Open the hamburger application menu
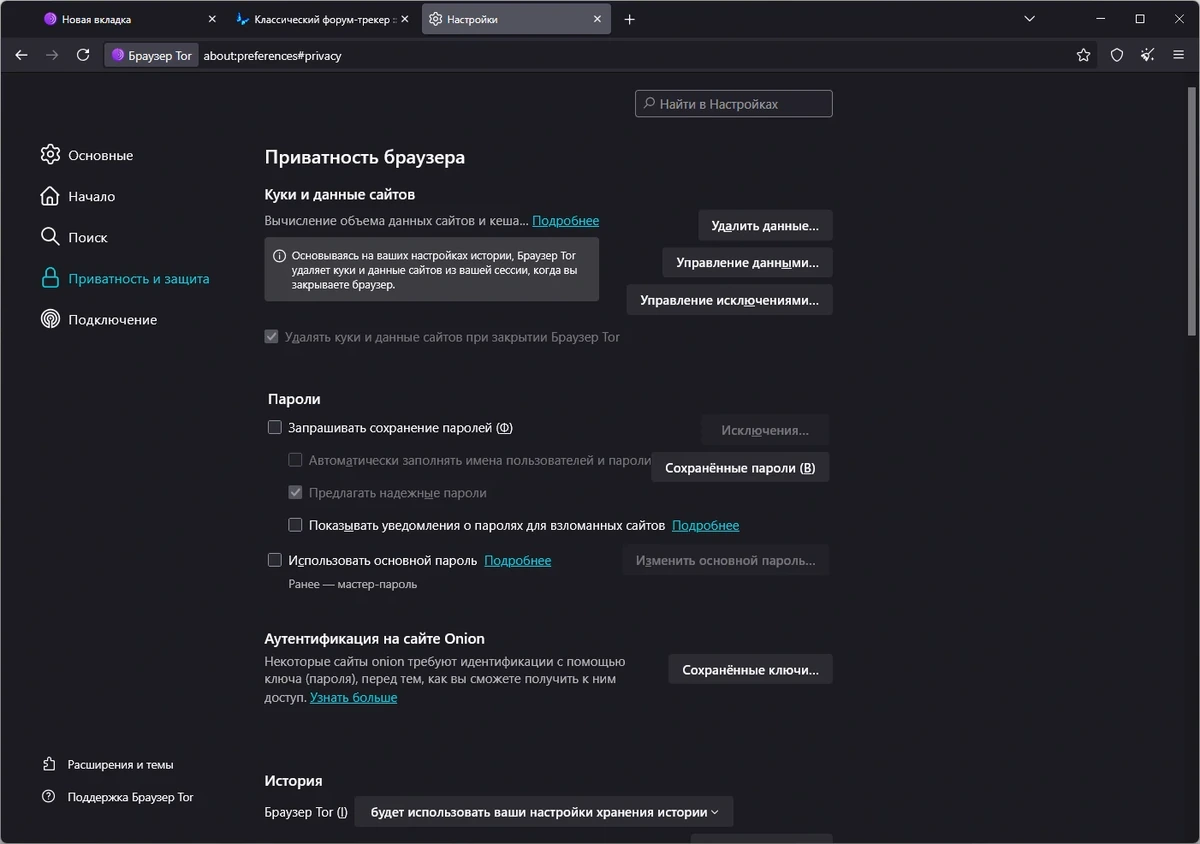 1179,56
